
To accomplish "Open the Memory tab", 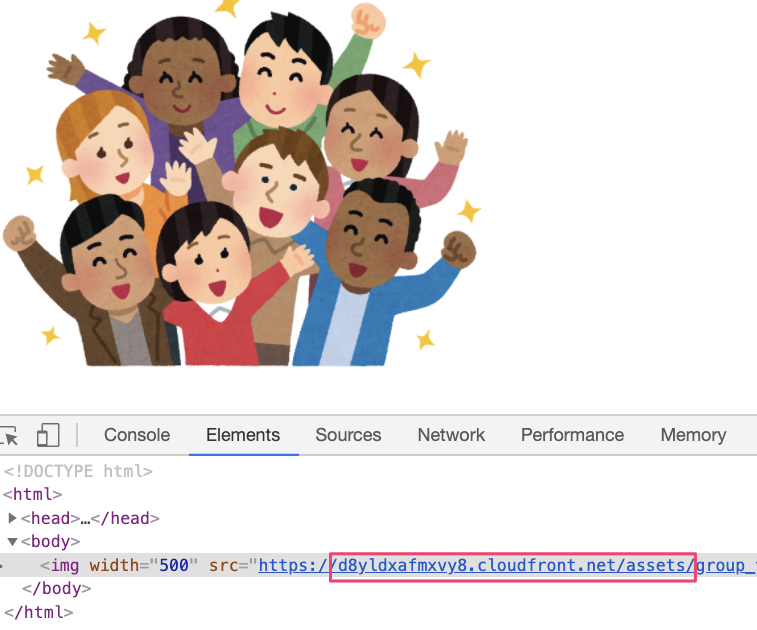I will [693, 435].
